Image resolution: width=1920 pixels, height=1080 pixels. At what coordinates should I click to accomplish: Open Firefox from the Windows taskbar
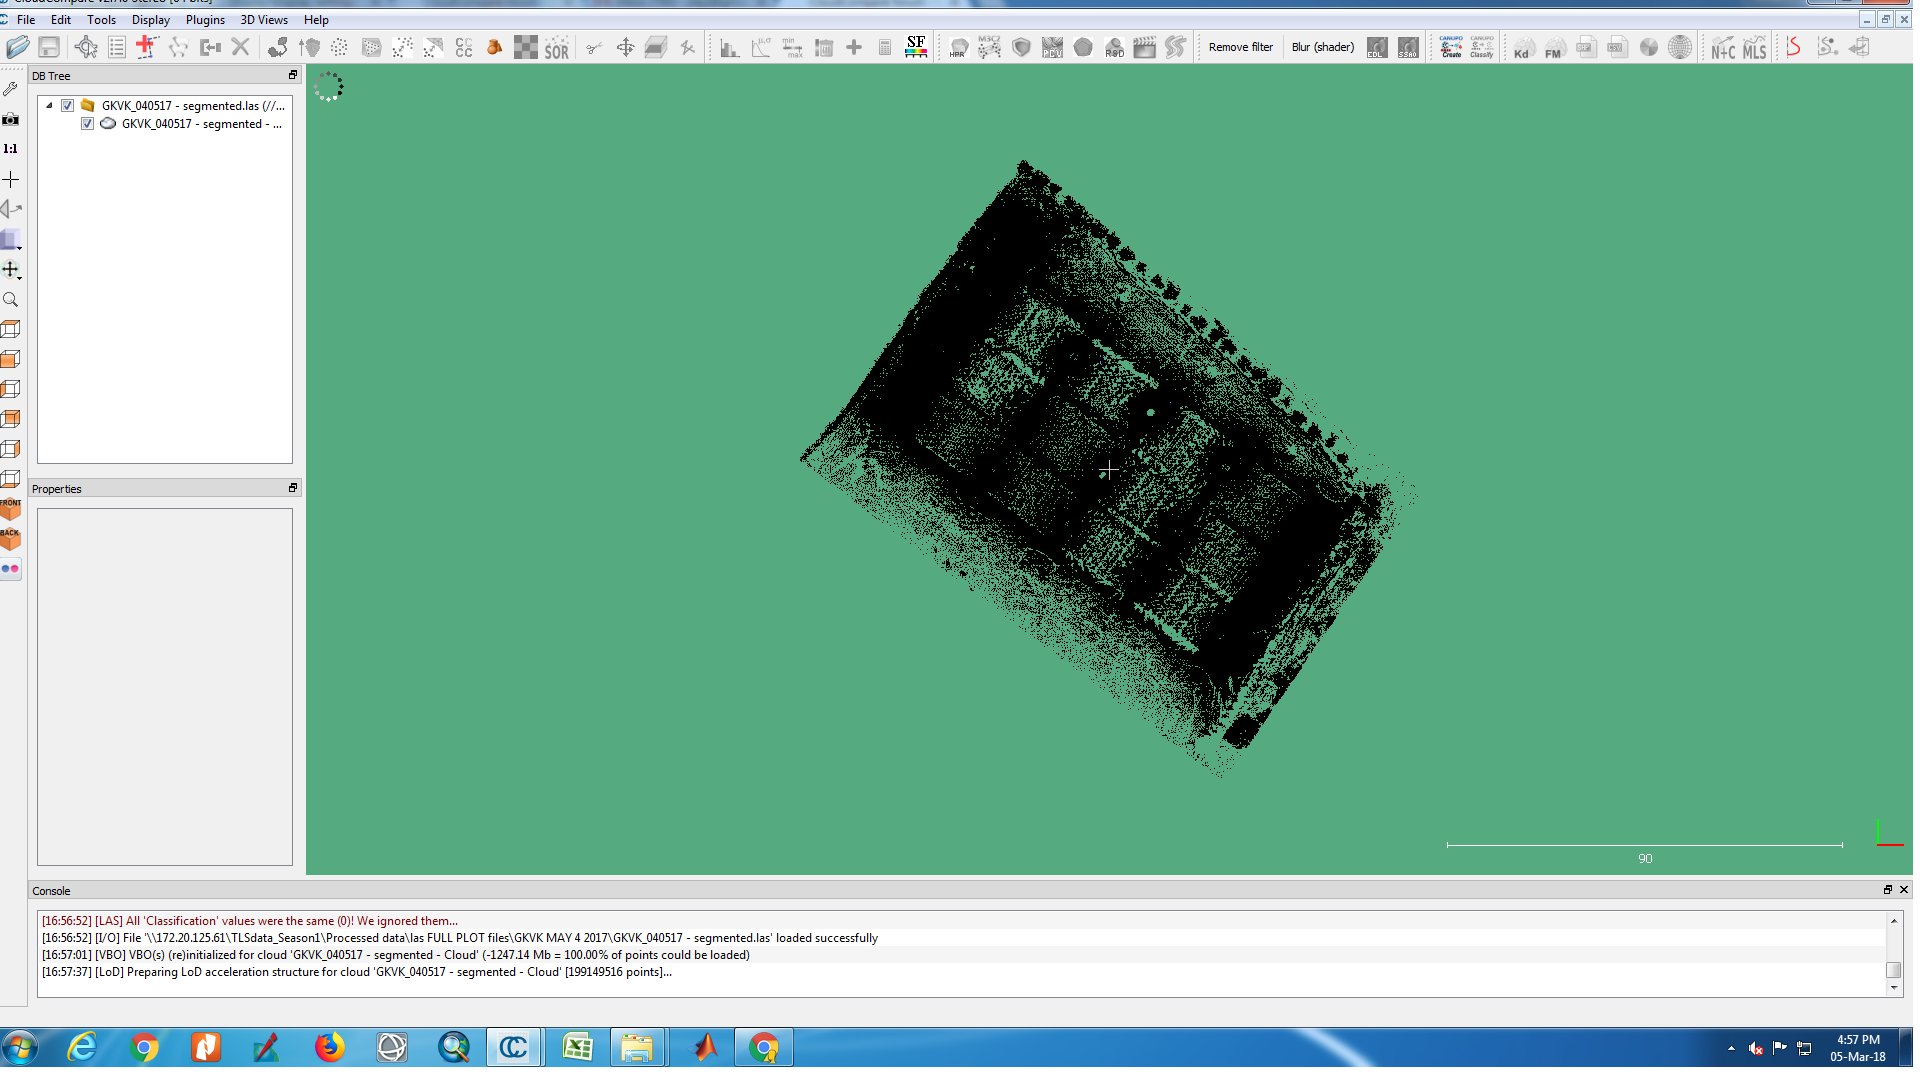[x=329, y=1047]
